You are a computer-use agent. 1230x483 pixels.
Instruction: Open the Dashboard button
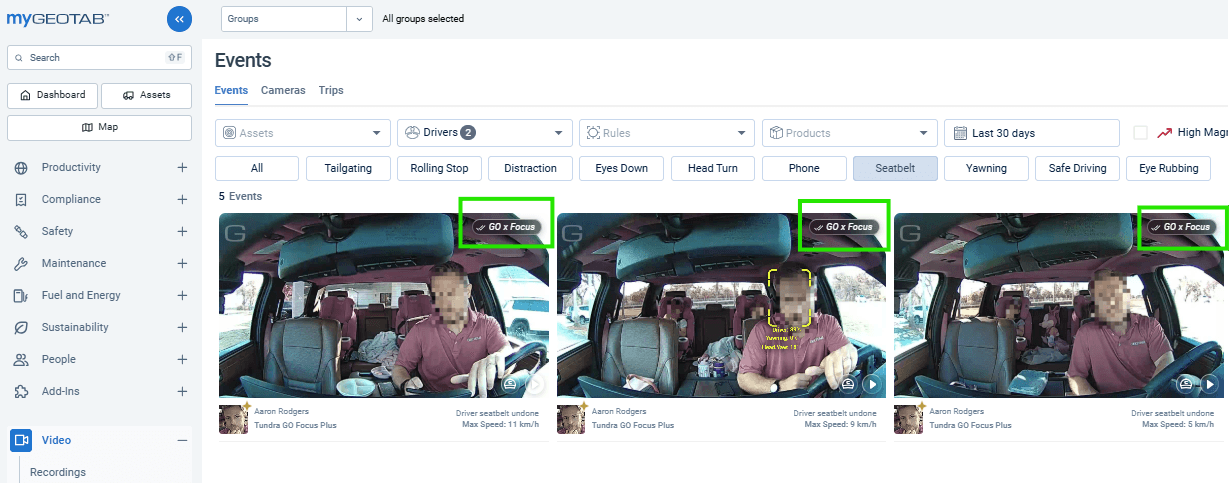(53, 95)
